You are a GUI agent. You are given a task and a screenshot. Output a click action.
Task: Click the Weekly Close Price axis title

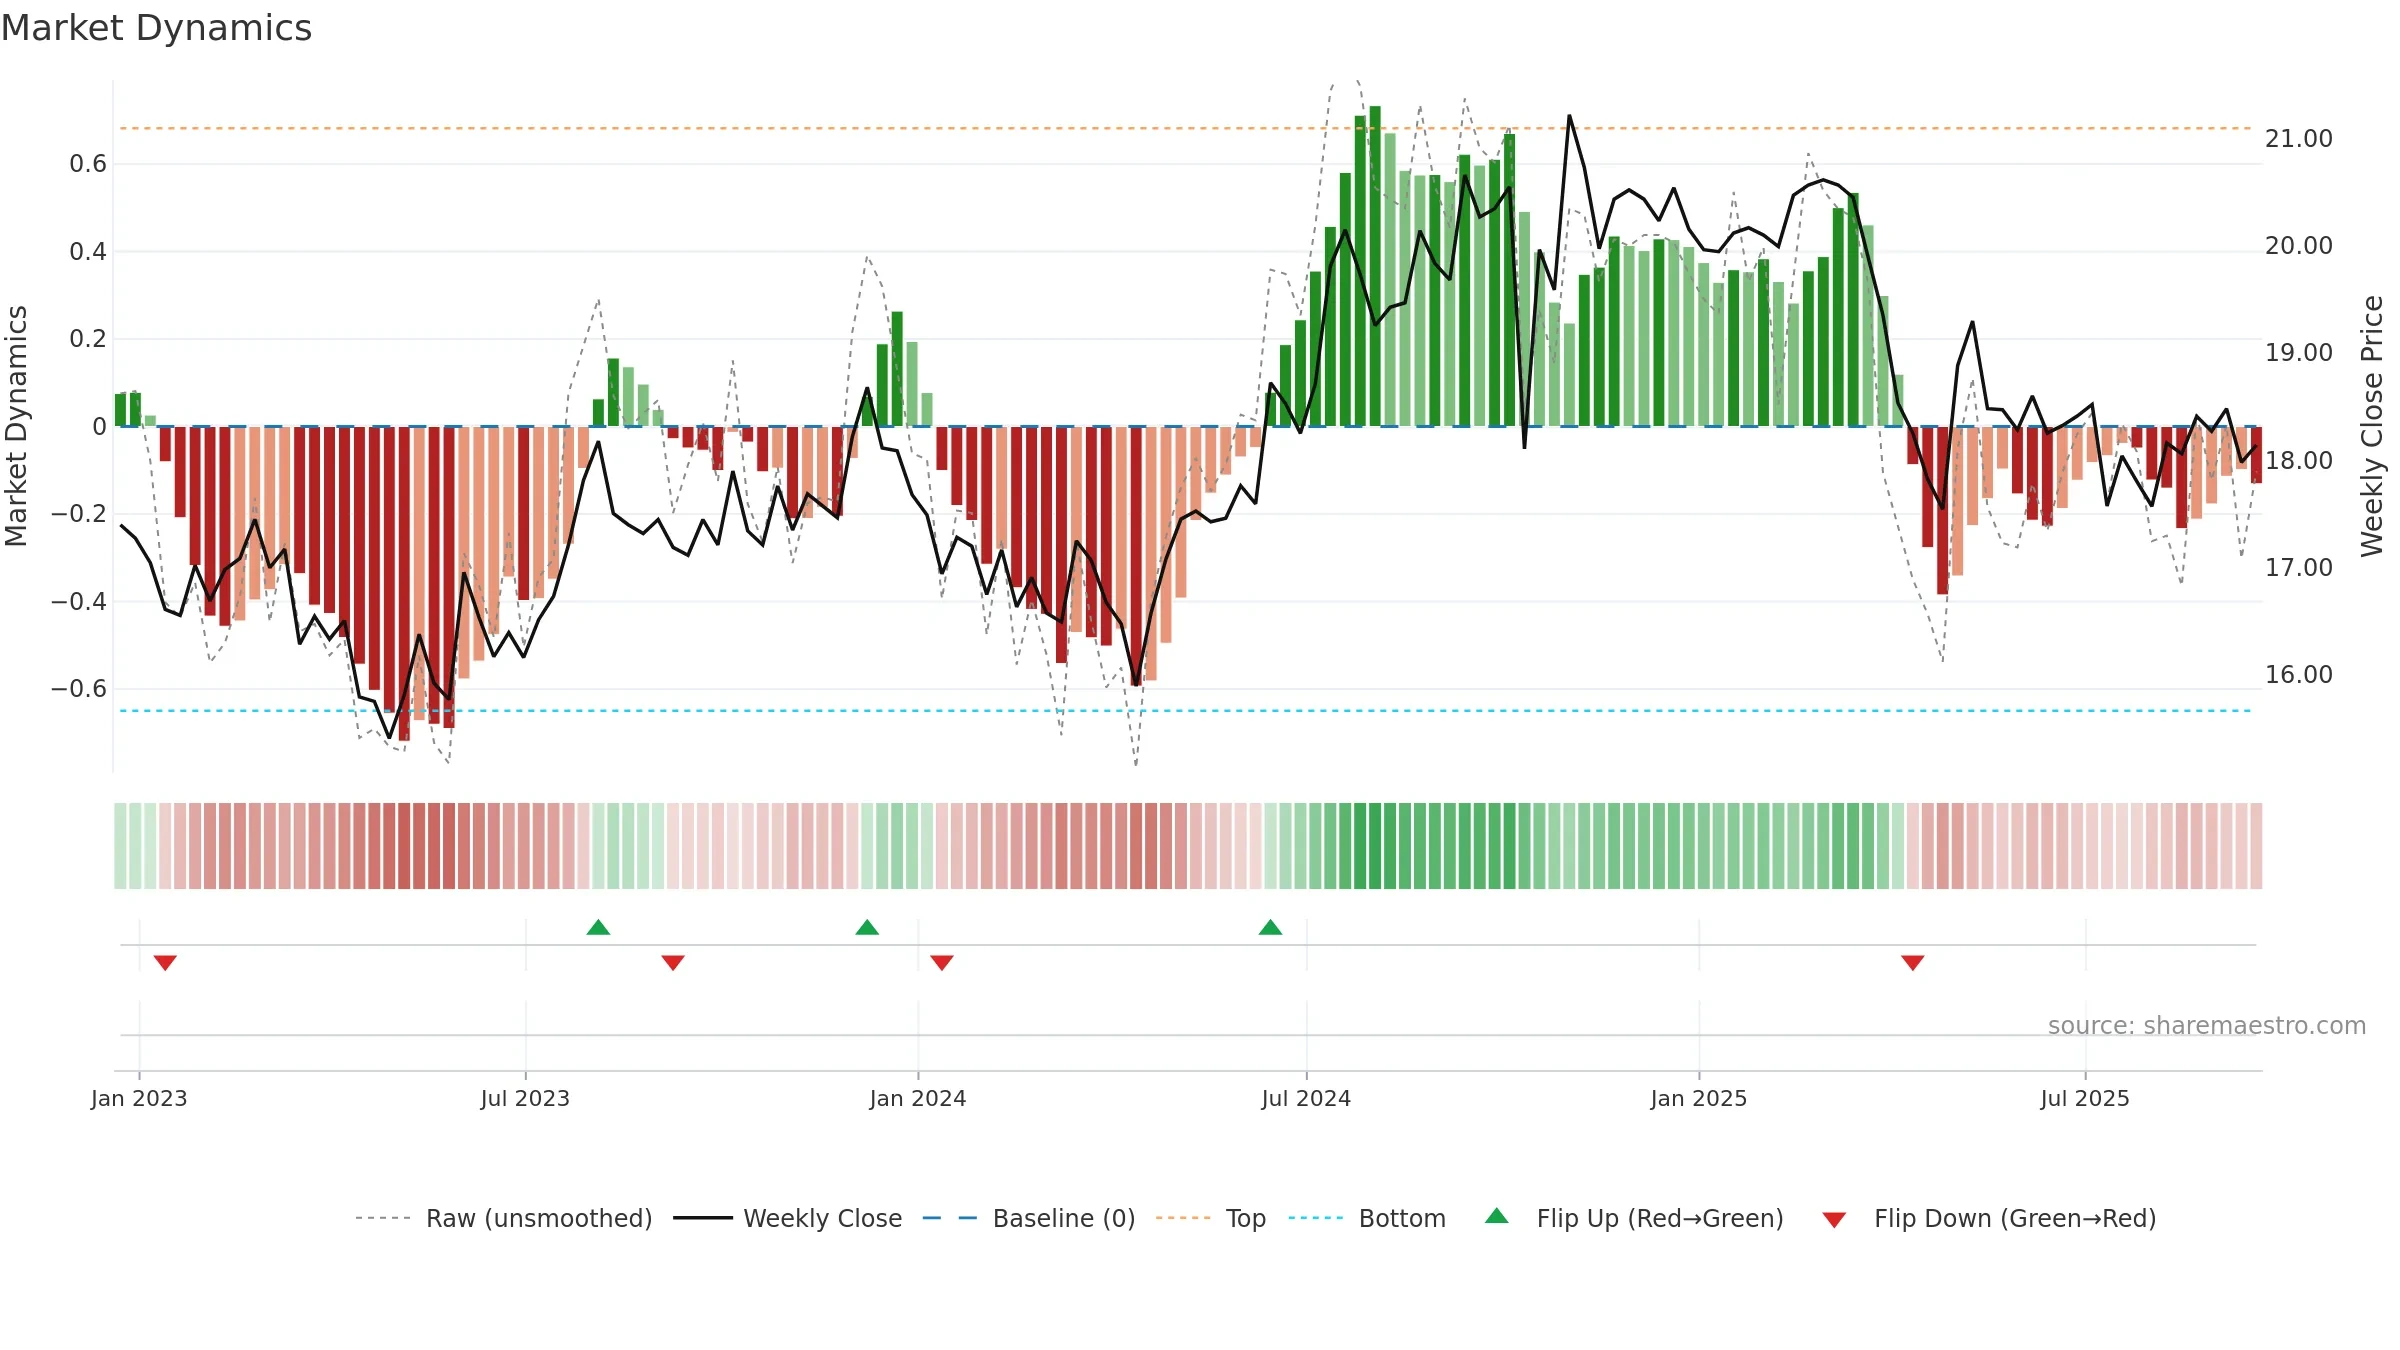pyautogui.click(x=2372, y=426)
